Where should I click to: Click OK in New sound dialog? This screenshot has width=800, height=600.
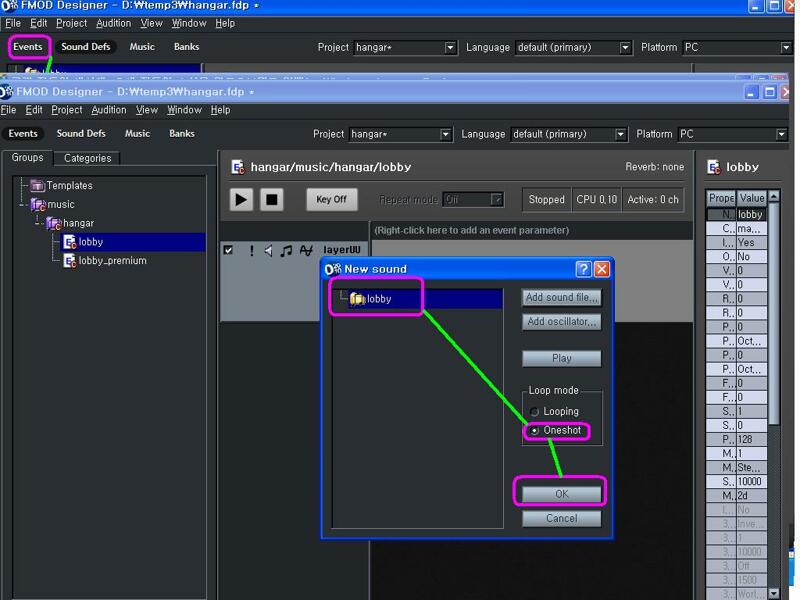pos(562,494)
